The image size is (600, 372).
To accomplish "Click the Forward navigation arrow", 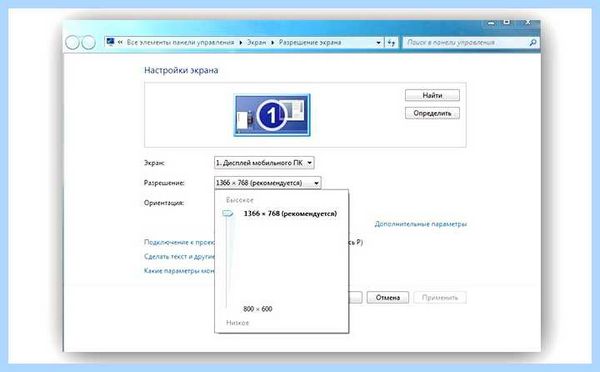I will pos(88,42).
